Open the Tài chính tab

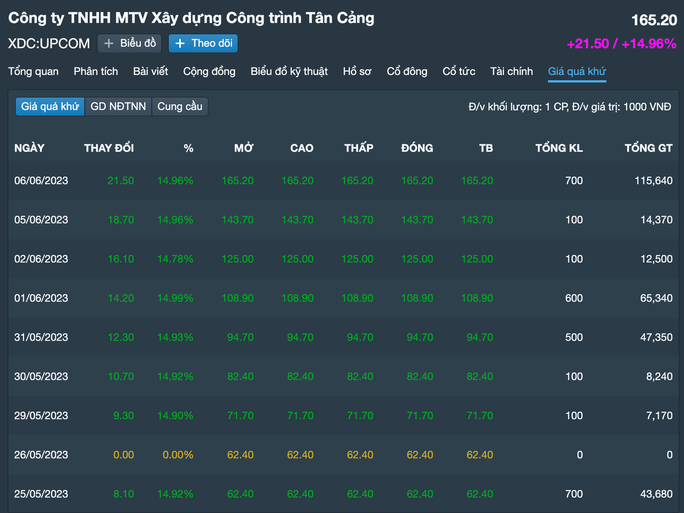click(511, 72)
